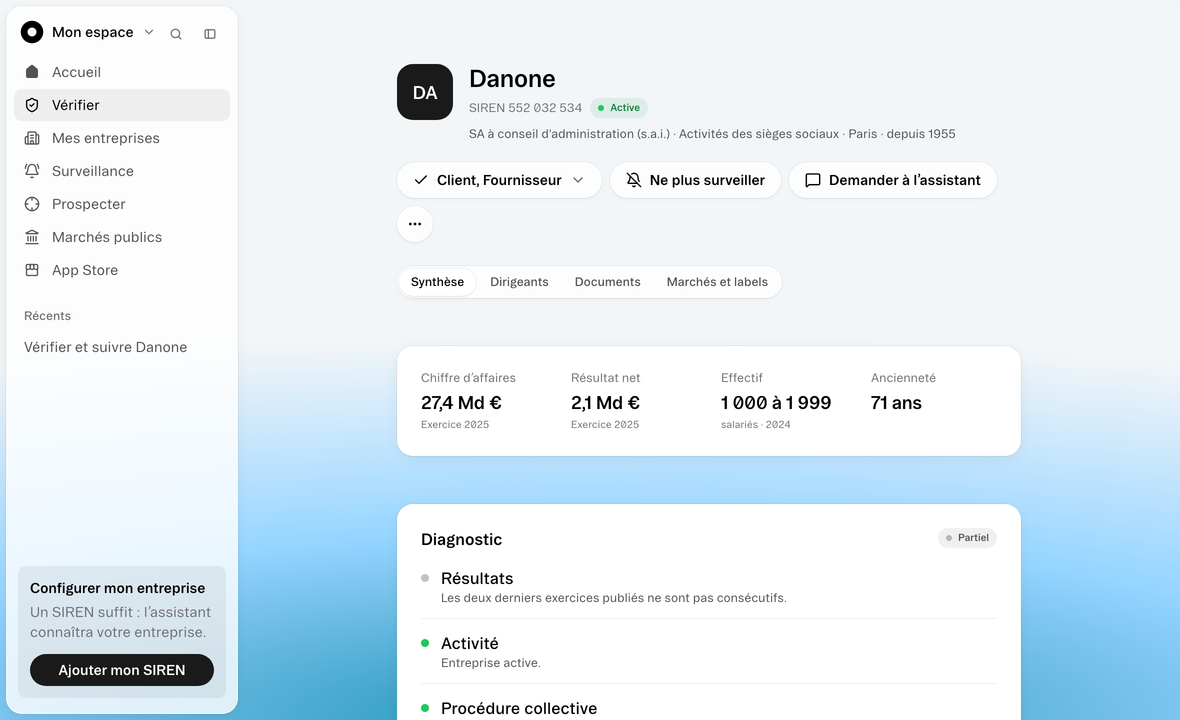
Task: Click the Configurer mon entreprise heading
Action: [117, 588]
